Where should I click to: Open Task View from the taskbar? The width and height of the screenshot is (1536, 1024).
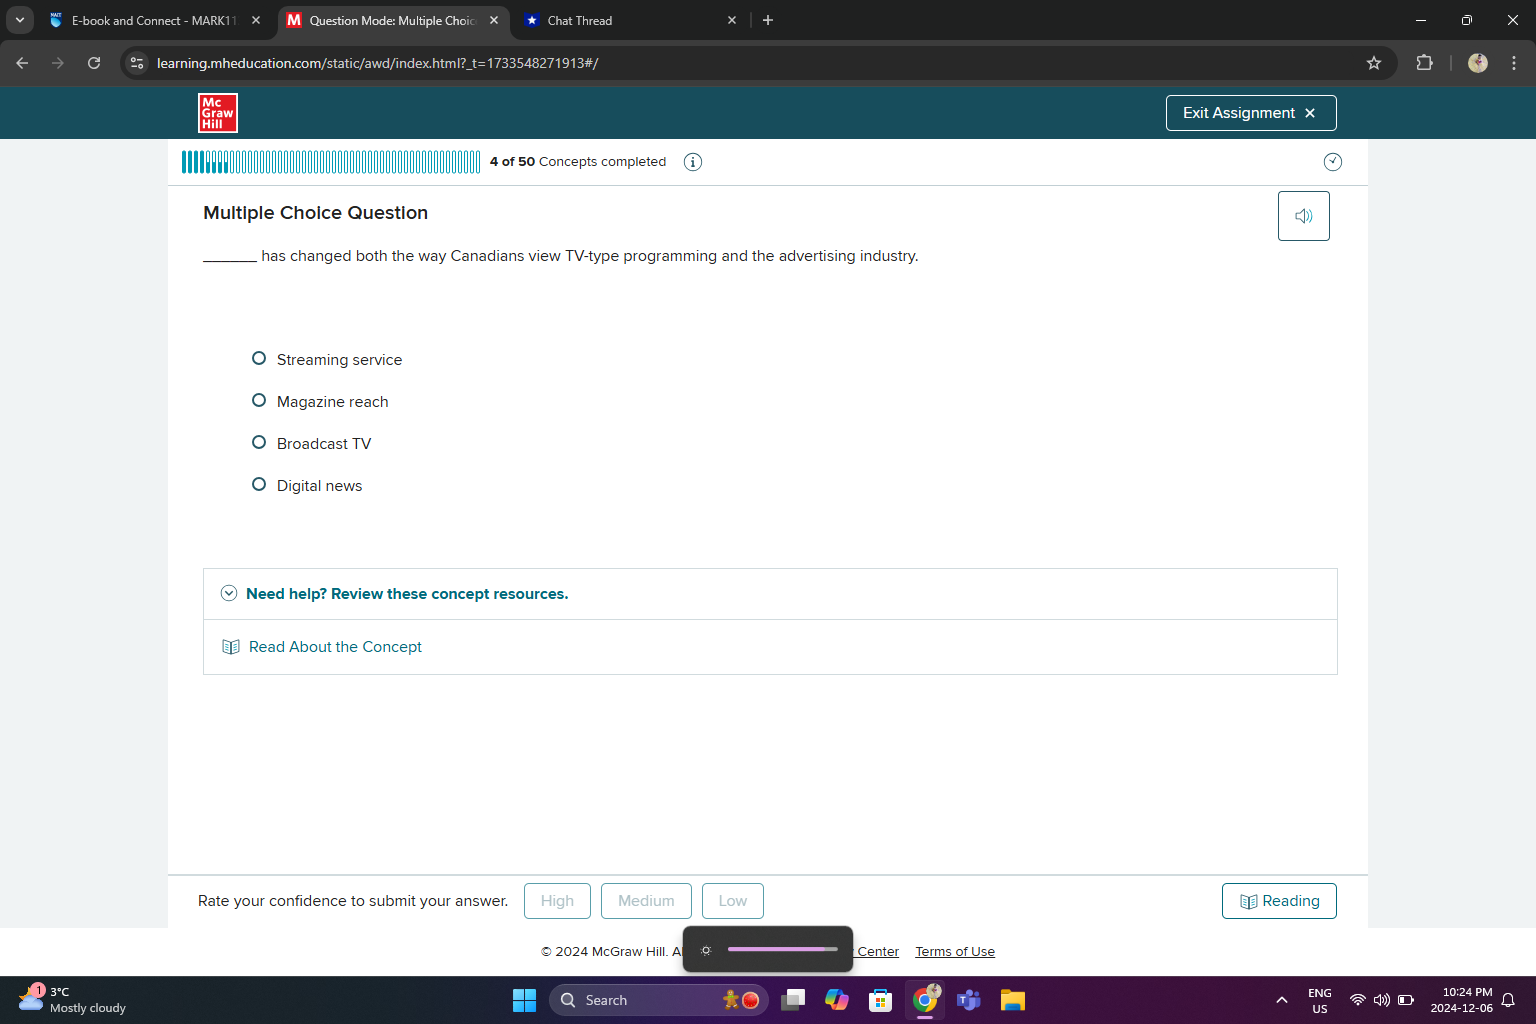(793, 1000)
